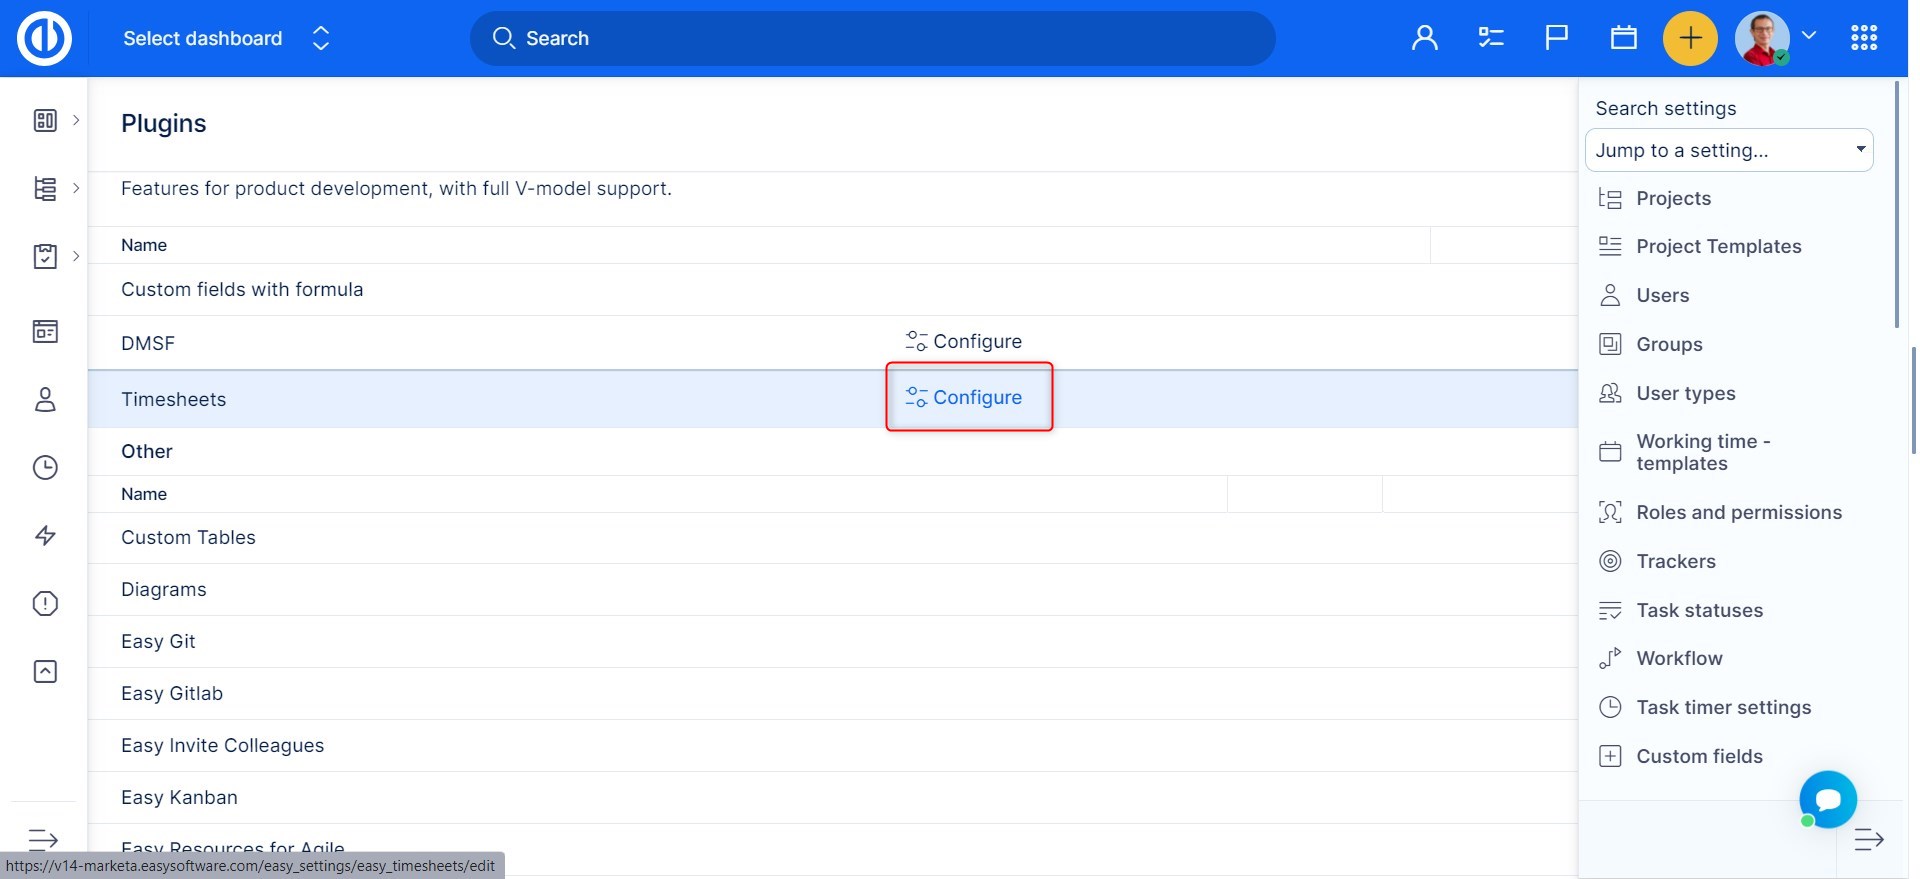The height and width of the screenshot is (879, 1920).
Task: Open the Select dashboard dropdown
Action: (x=225, y=38)
